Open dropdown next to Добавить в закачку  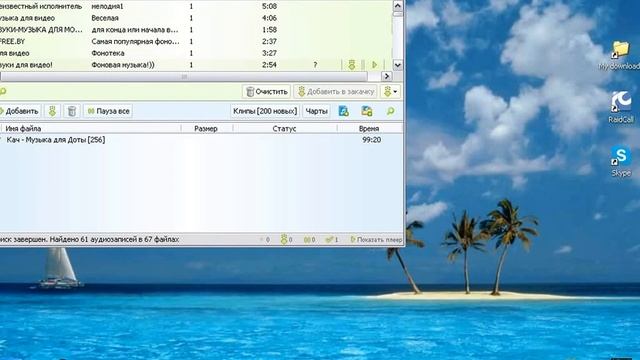click(x=390, y=91)
